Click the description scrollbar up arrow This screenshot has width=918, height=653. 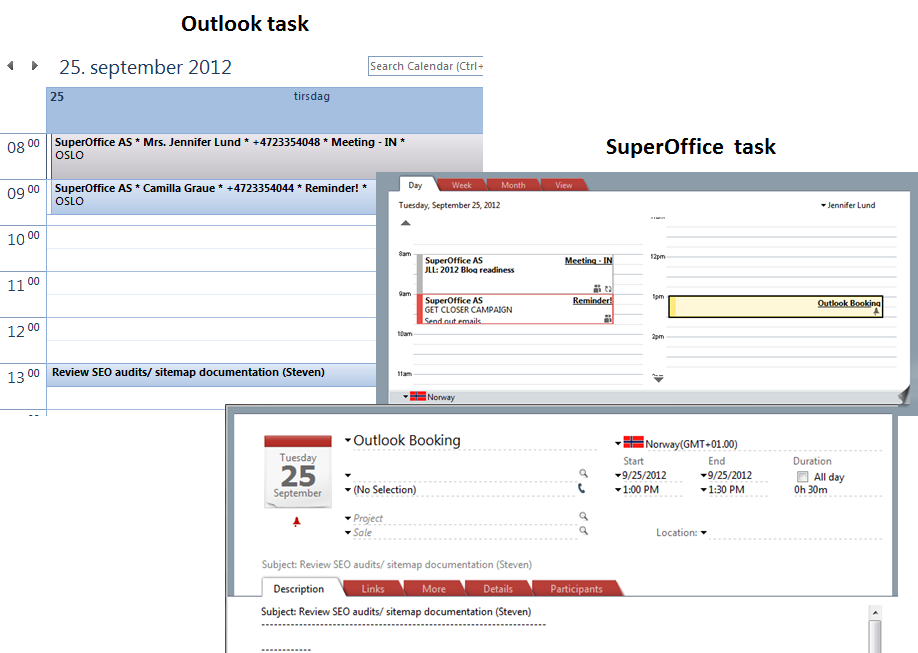tap(875, 613)
